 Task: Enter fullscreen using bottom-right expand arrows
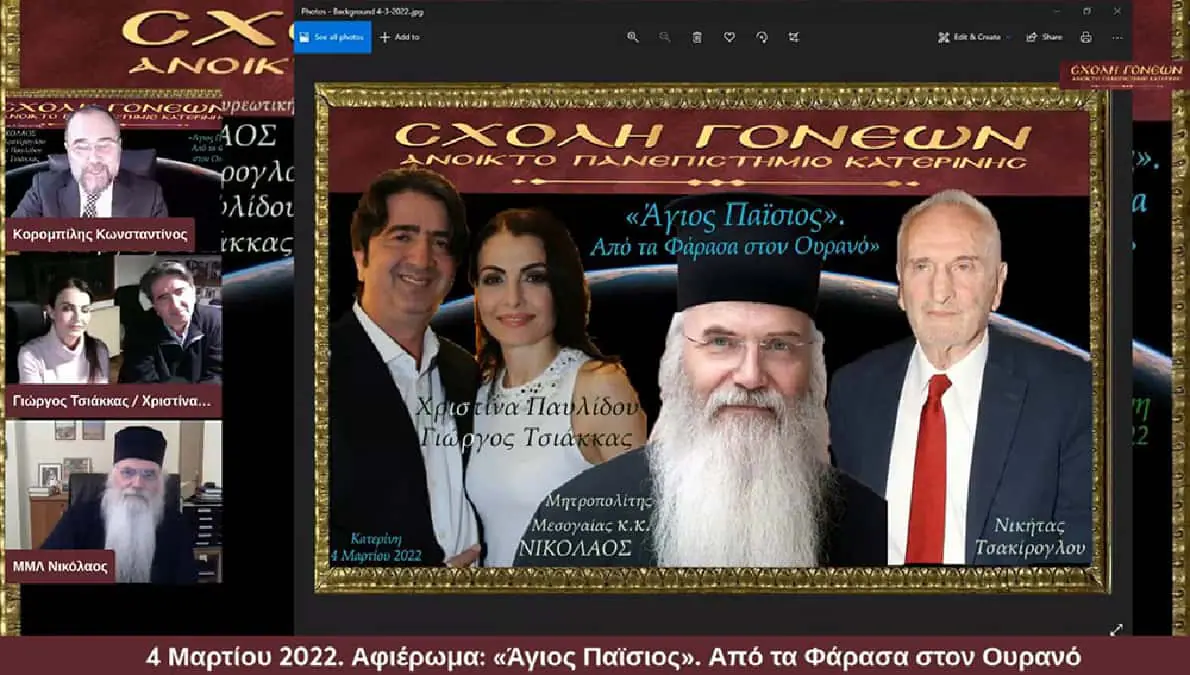tap(1116, 629)
